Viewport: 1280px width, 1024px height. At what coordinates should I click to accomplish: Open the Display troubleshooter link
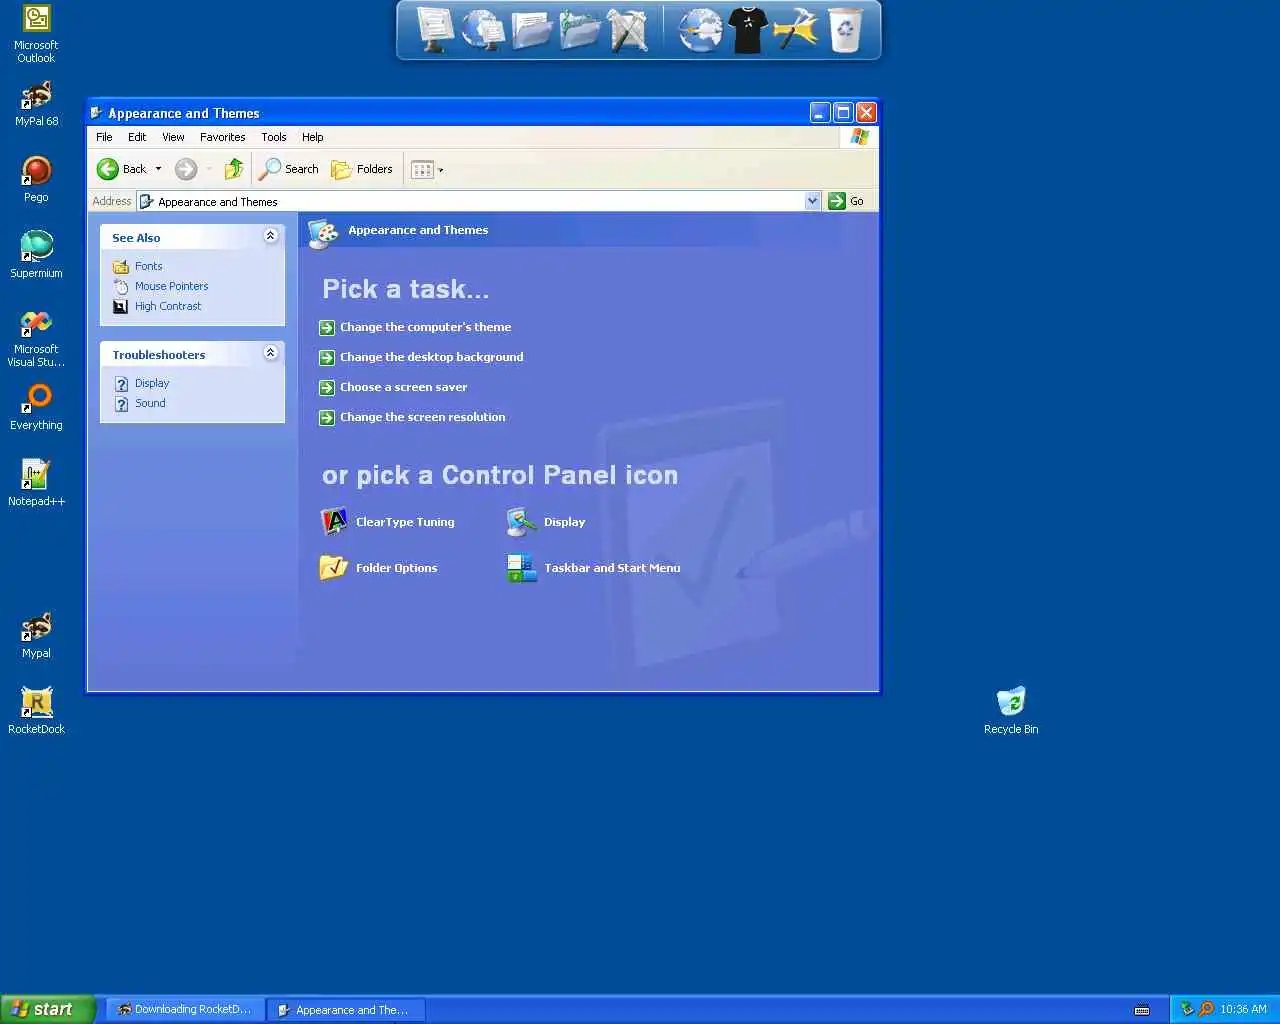point(152,383)
